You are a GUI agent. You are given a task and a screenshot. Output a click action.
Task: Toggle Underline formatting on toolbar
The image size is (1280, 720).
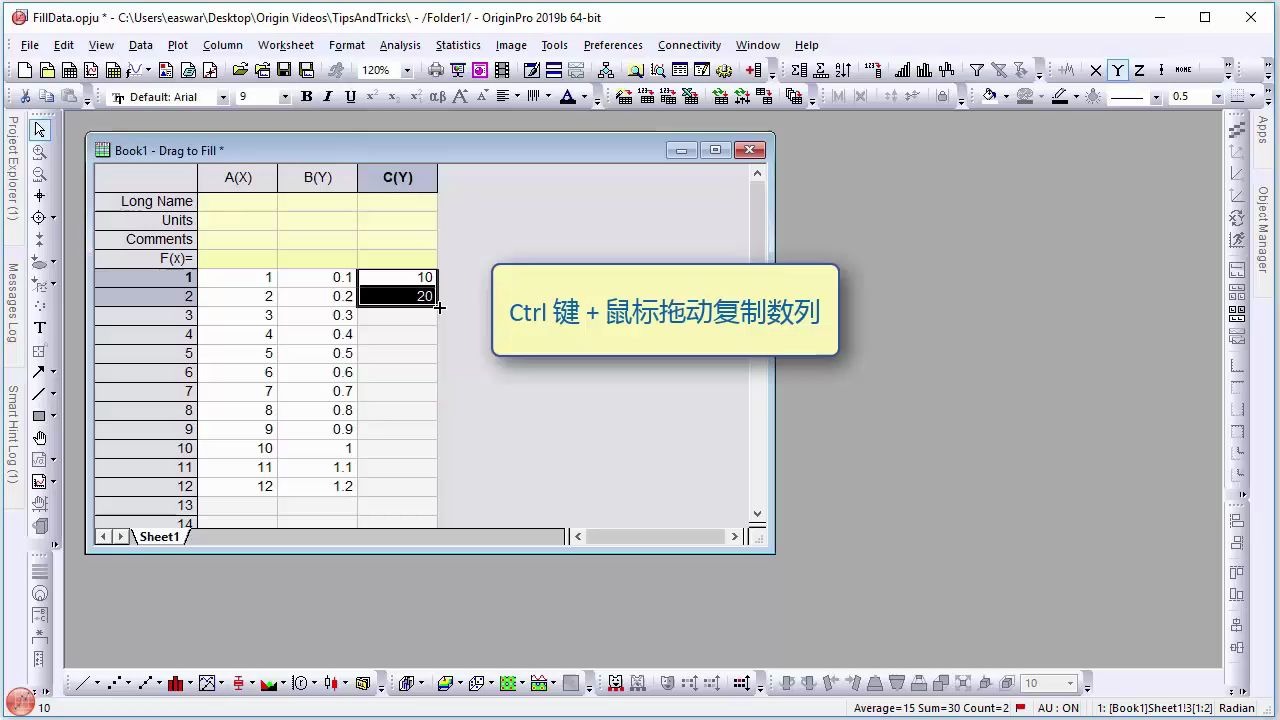(x=351, y=96)
